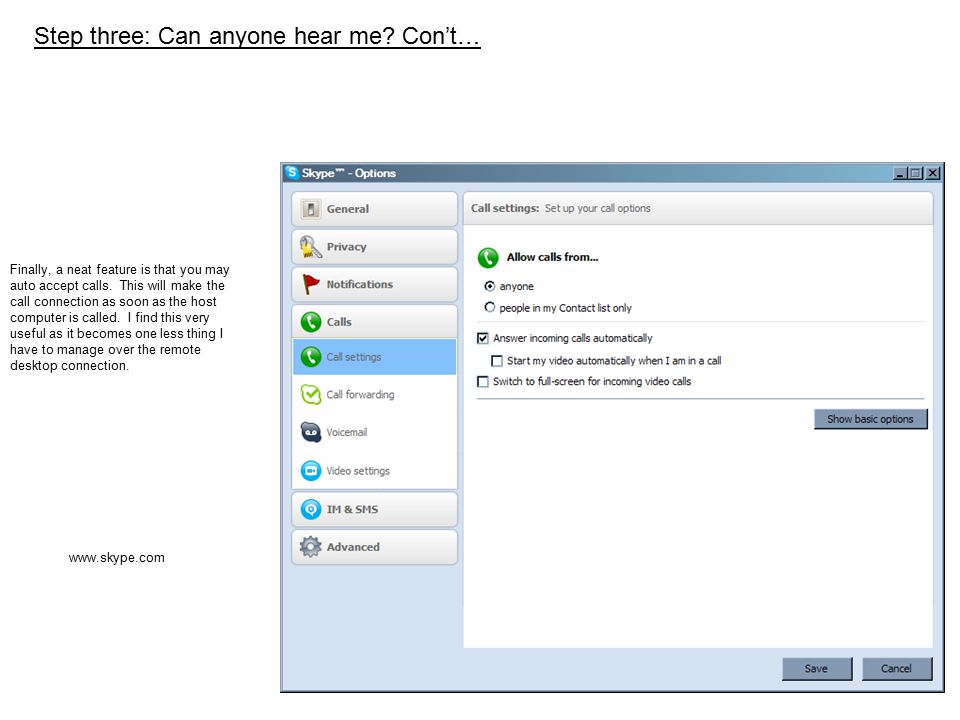Screen dimensions: 960x720
Task: Click the 'Skype - Options' title text
Action: coord(348,173)
